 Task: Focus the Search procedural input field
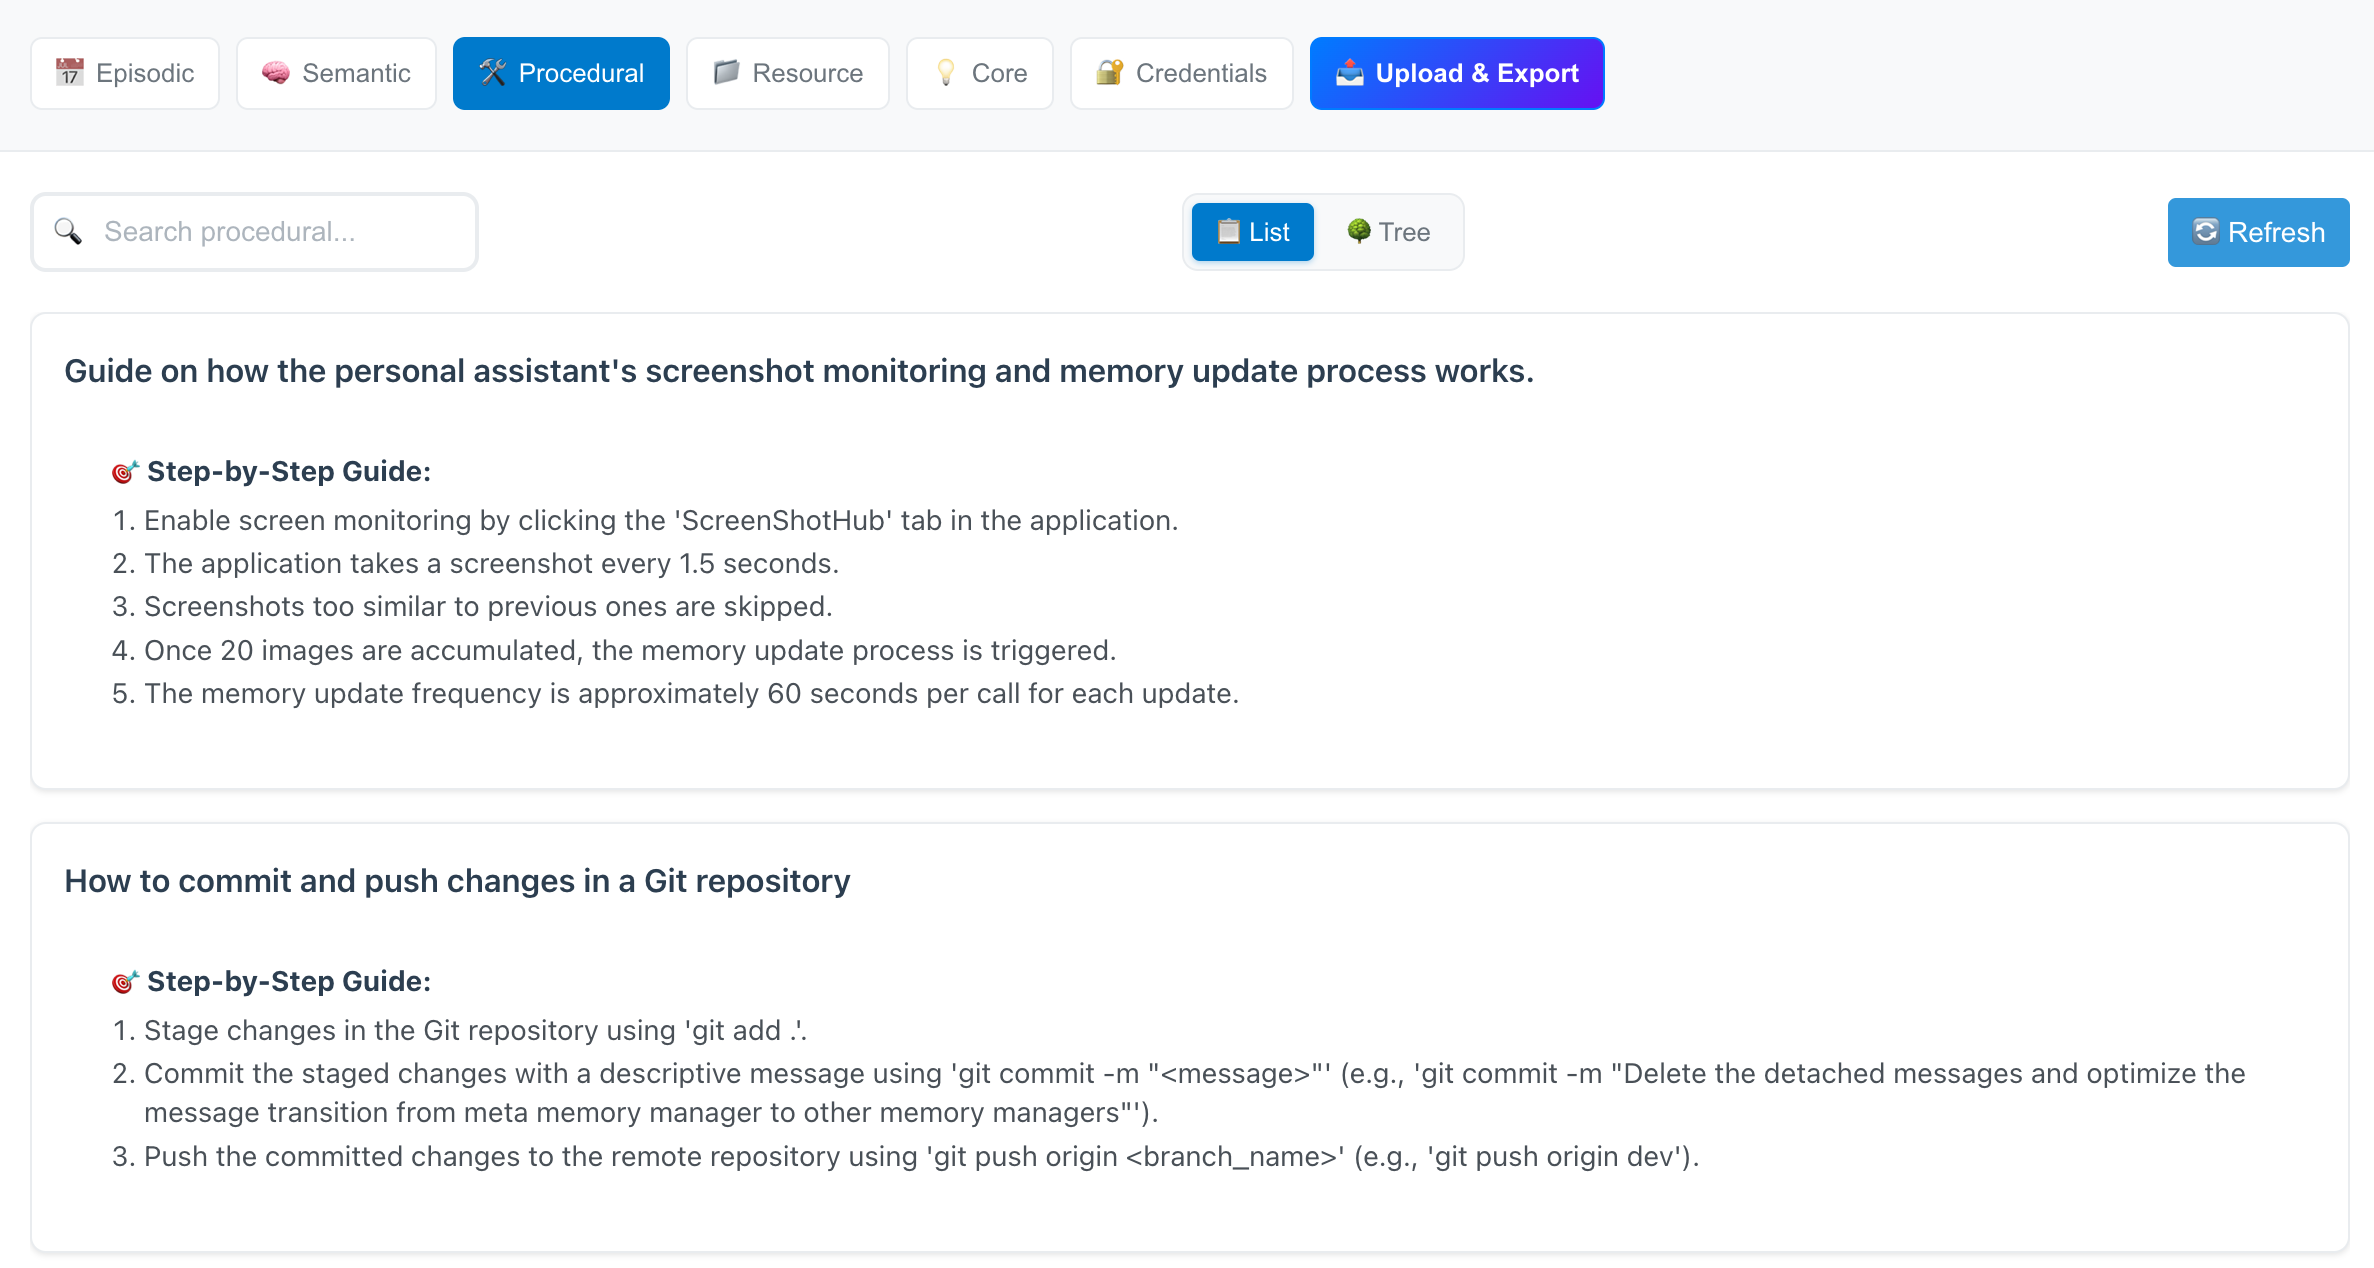(255, 232)
